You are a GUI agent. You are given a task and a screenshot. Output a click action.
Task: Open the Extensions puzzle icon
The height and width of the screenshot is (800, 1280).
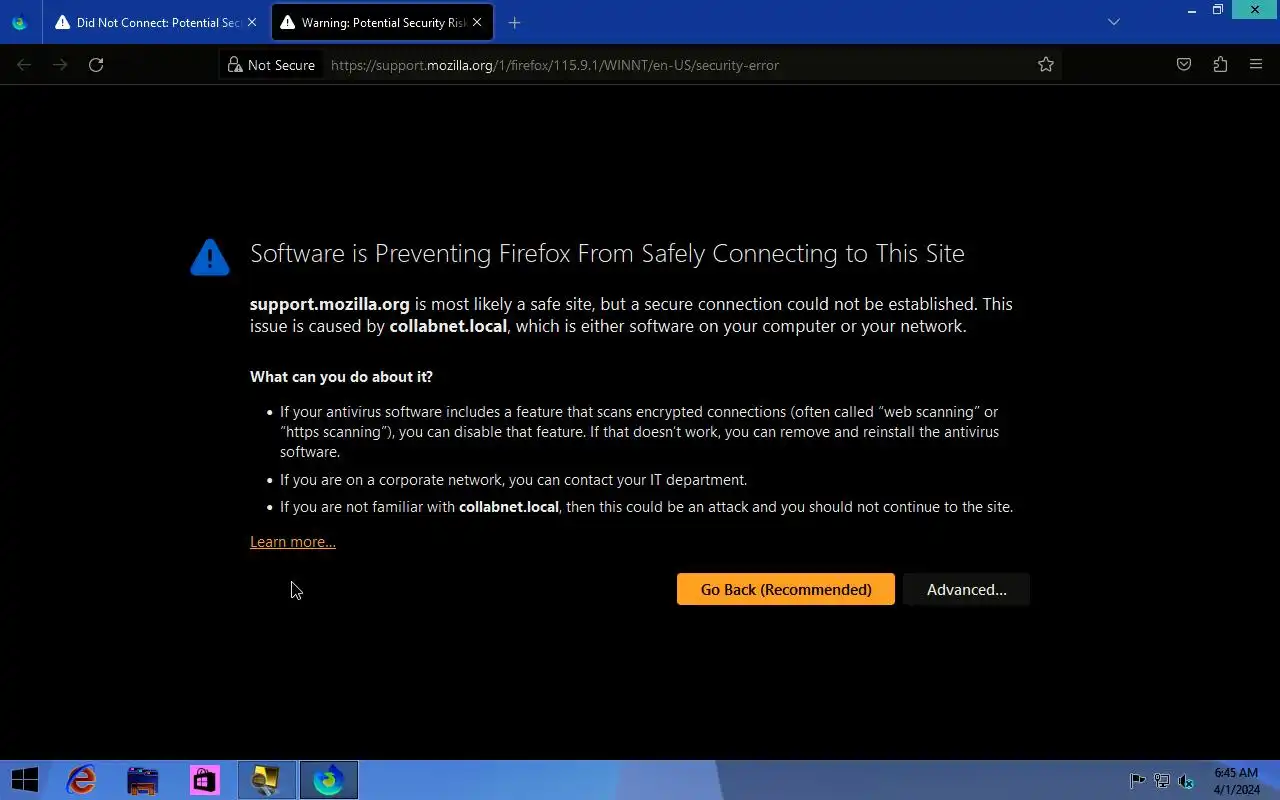(x=1220, y=65)
